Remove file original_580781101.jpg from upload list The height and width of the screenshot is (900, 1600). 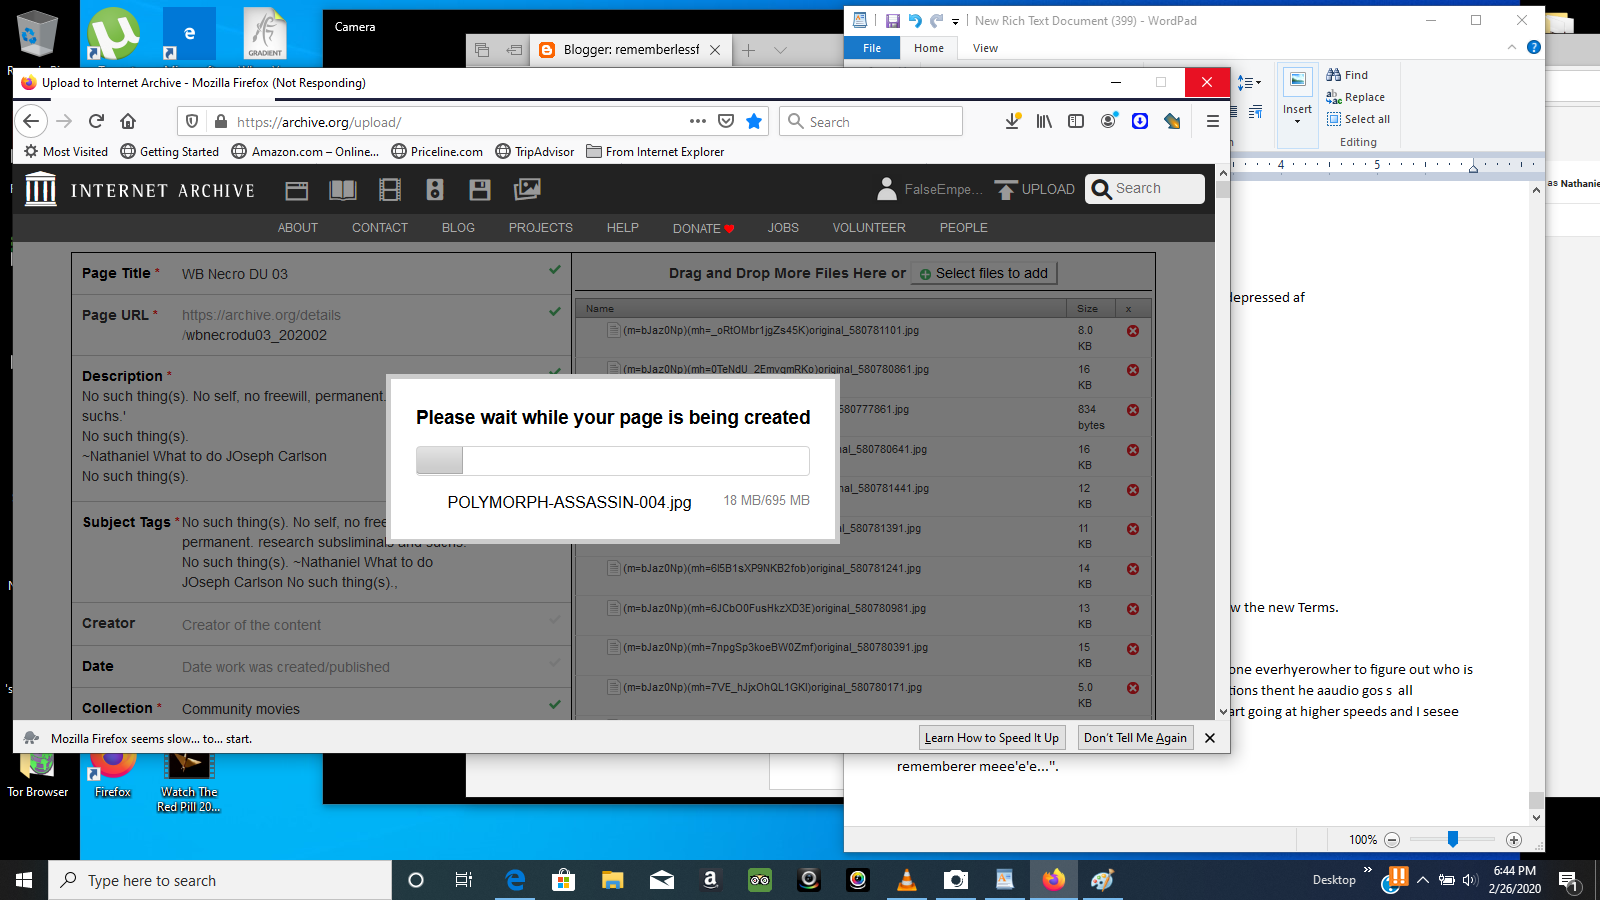[1133, 331]
